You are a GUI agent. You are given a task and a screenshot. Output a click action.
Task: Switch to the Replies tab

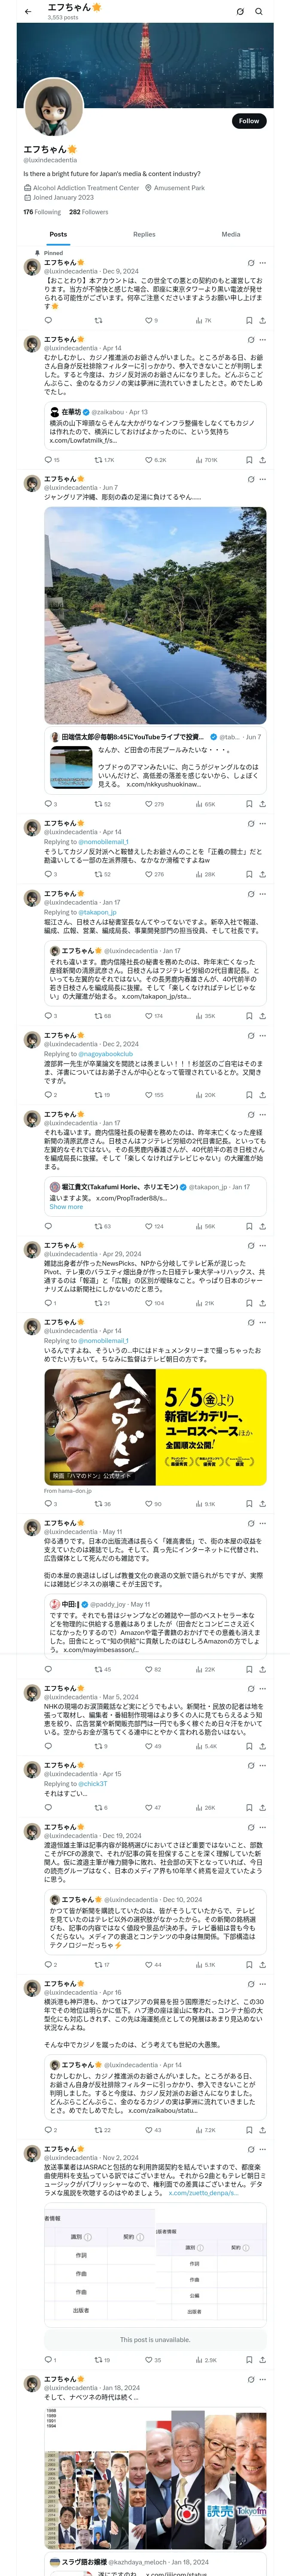(144, 234)
